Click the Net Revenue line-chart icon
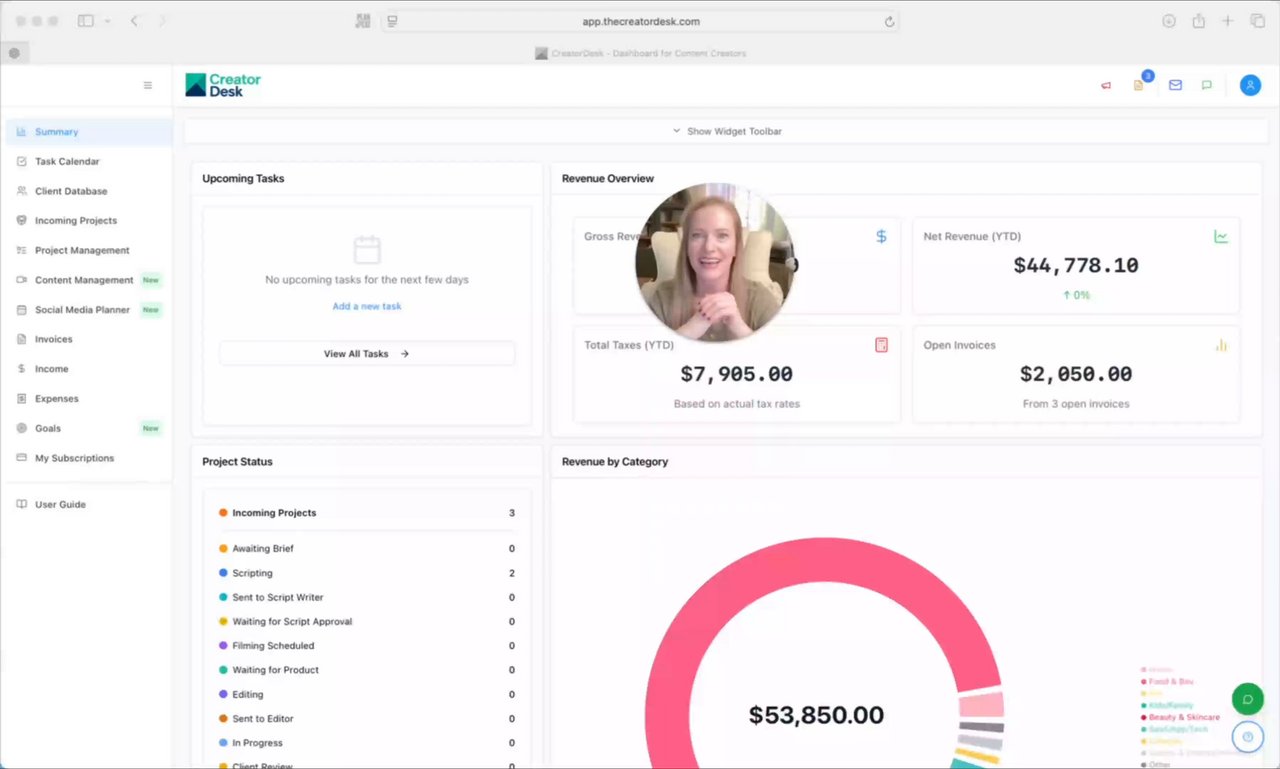 (x=1221, y=237)
